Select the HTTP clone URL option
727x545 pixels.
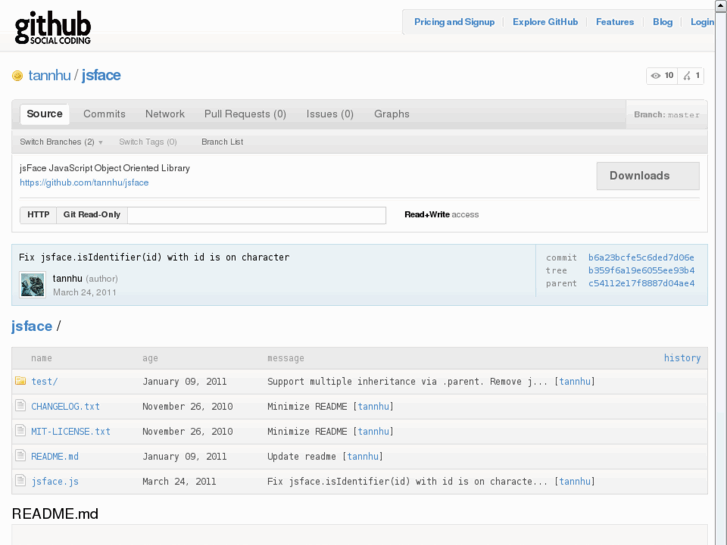click(x=38, y=215)
